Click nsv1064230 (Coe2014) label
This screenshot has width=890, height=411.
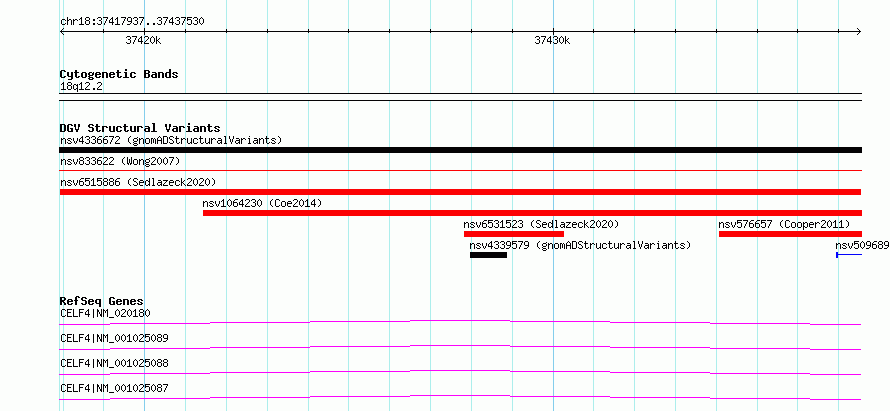262,203
